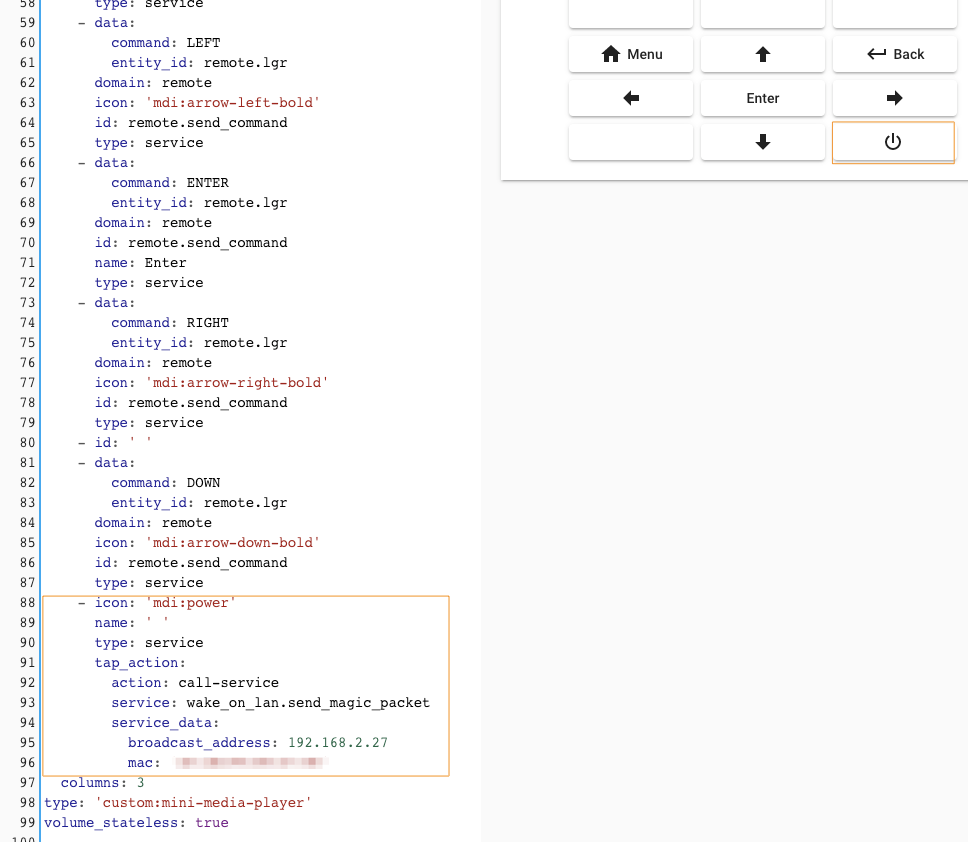
Task: Click the power icon button
Action: (x=893, y=142)
